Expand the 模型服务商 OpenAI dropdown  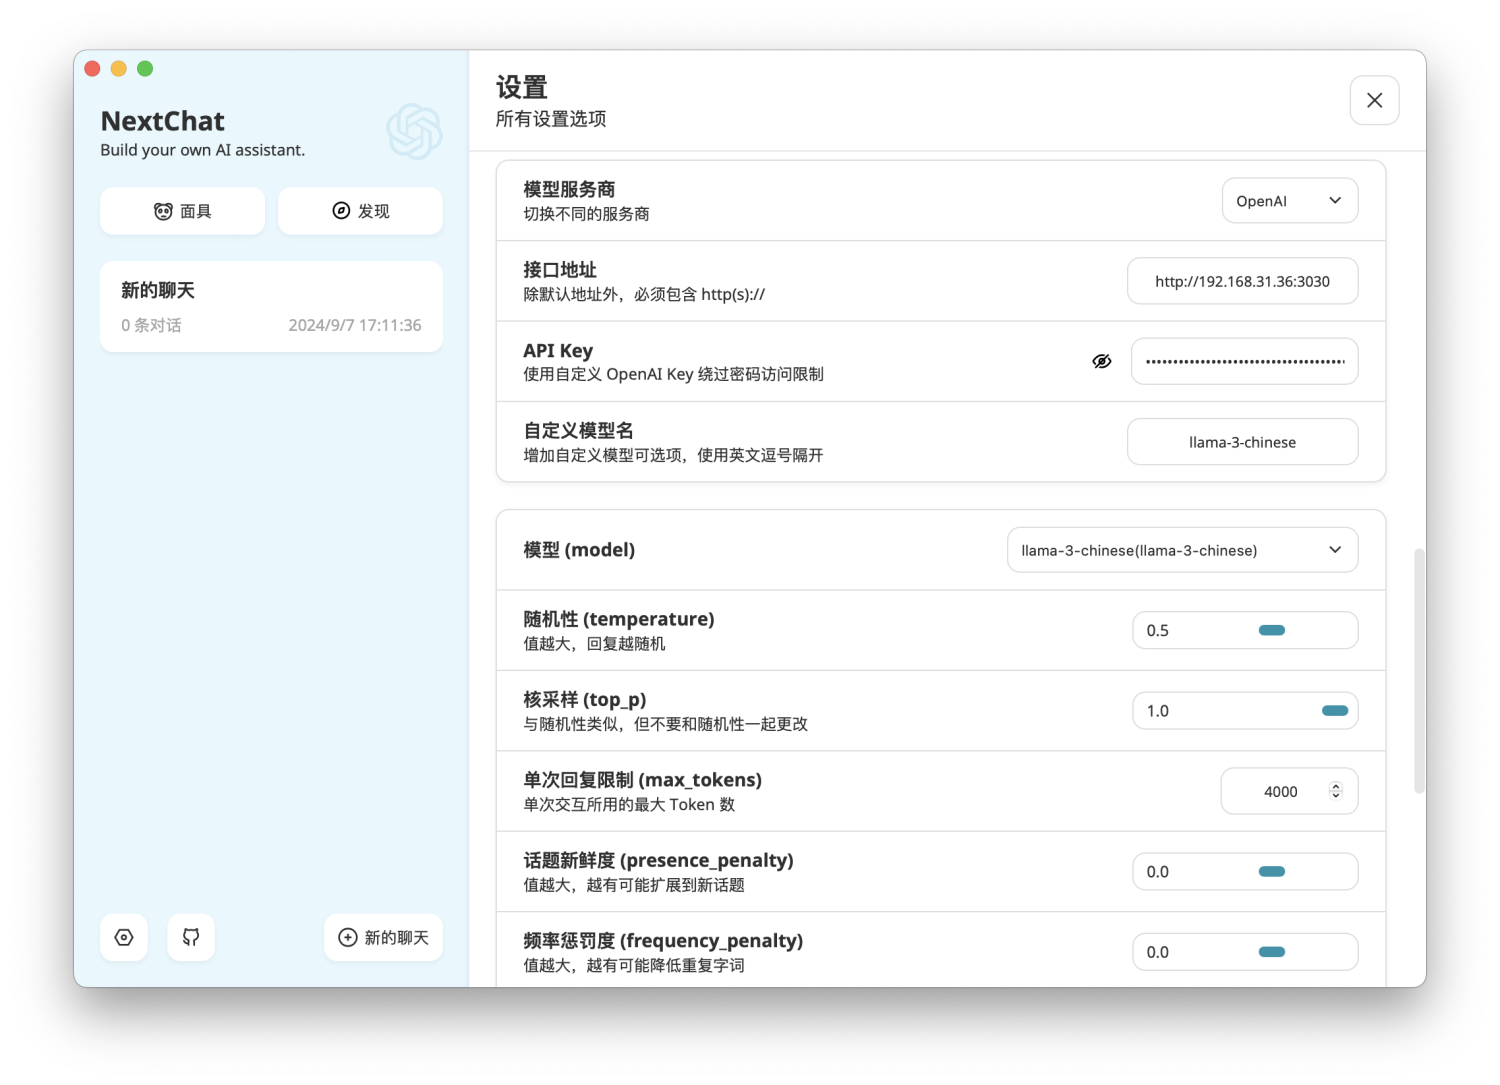tap(1289, 201)
